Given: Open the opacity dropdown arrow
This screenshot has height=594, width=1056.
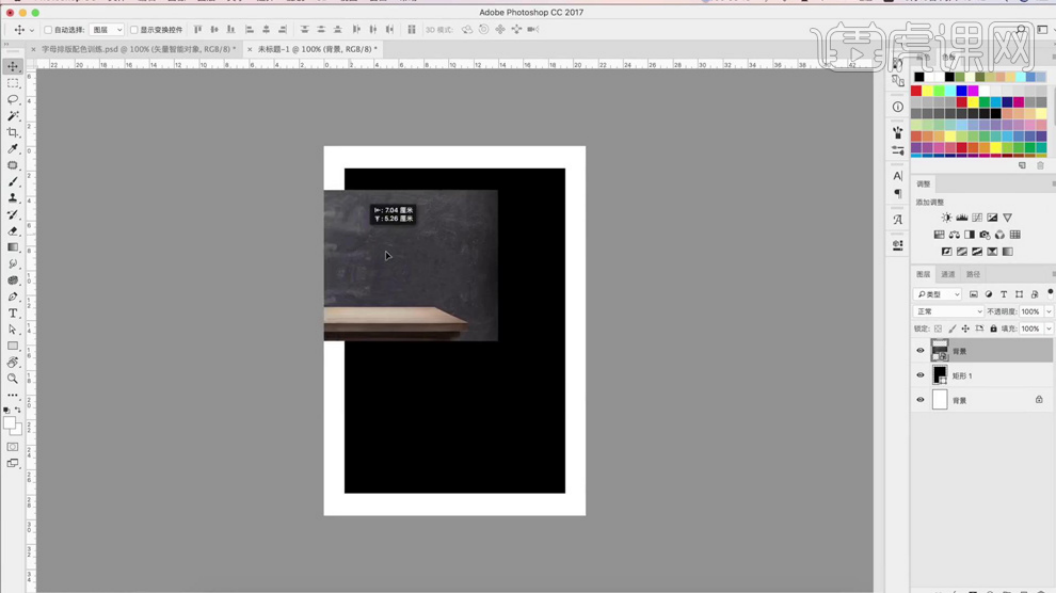Looking at the screenshot, I should (x=1049, y=312).
